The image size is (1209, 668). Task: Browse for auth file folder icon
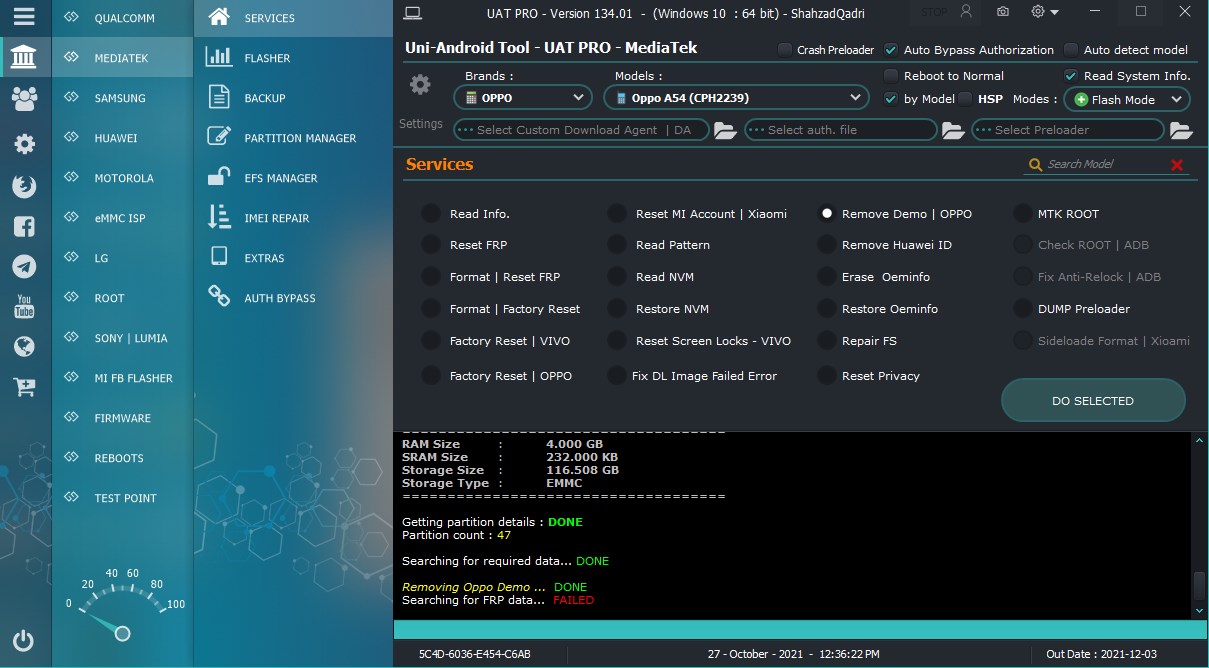[953, 130]
